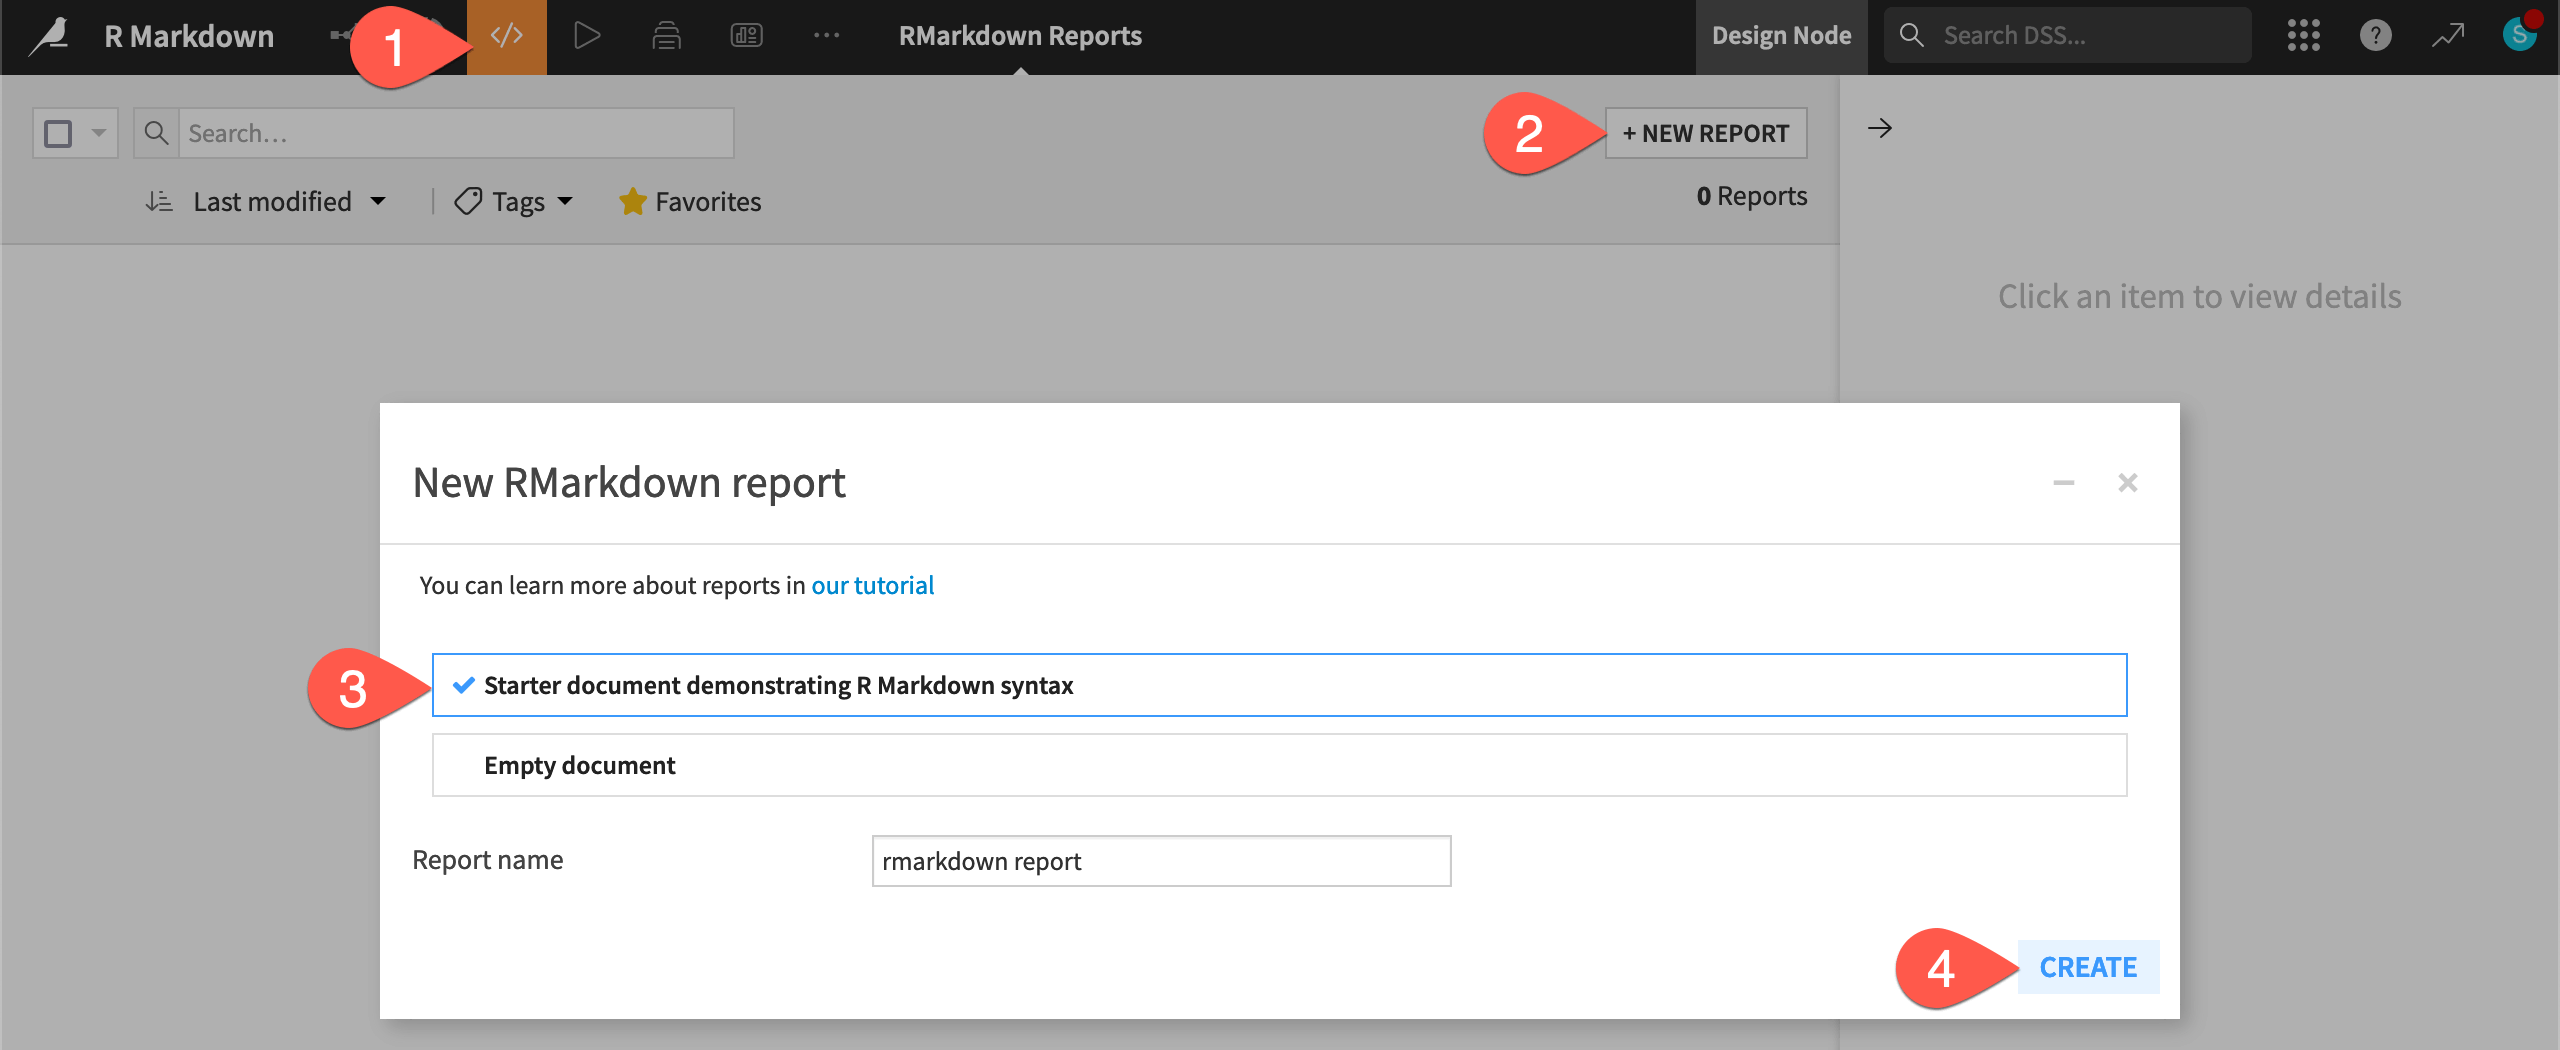Select the Empty document option
The image size is (2560, 1050).
(x=579, y=765)
